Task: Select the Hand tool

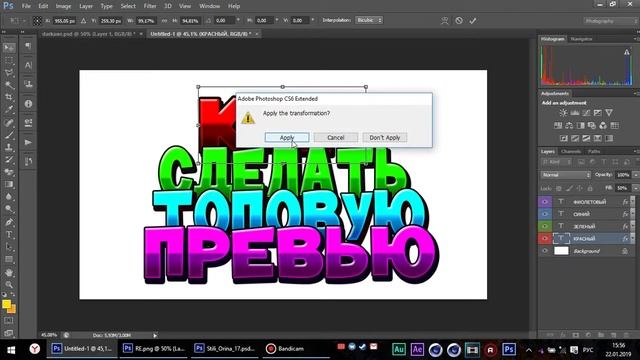Action: point(9,272)
